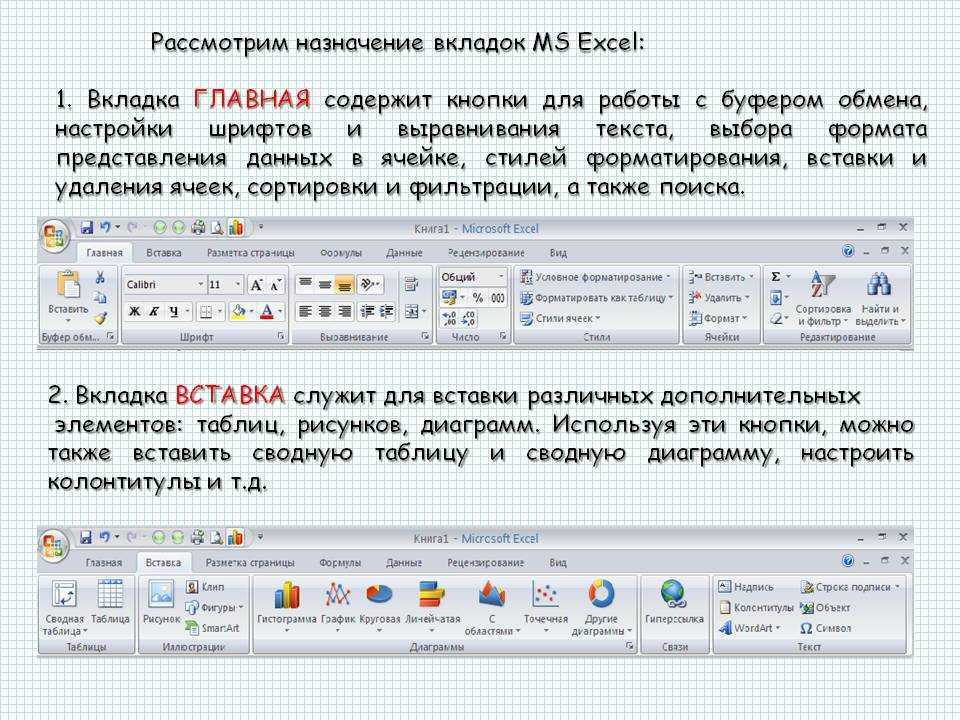Click the Grow Font (large A) icon
The width and height of the screenshot is (960, 720).
[x=256, y=285]
